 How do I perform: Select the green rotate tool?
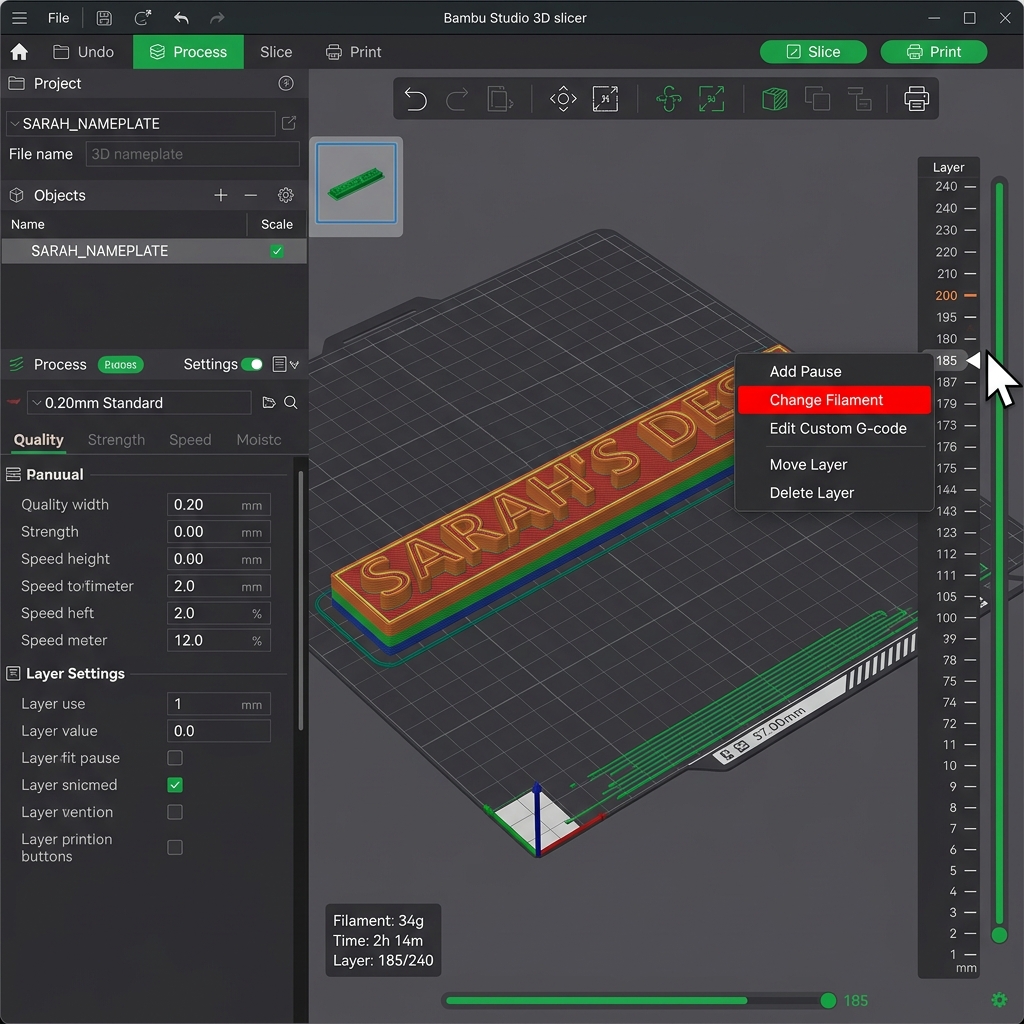point(669,99)
